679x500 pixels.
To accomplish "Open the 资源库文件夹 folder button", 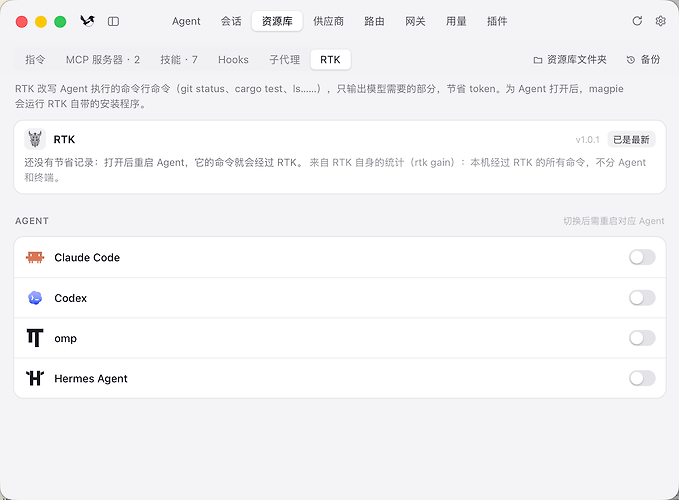I will [x=570, y=60].
